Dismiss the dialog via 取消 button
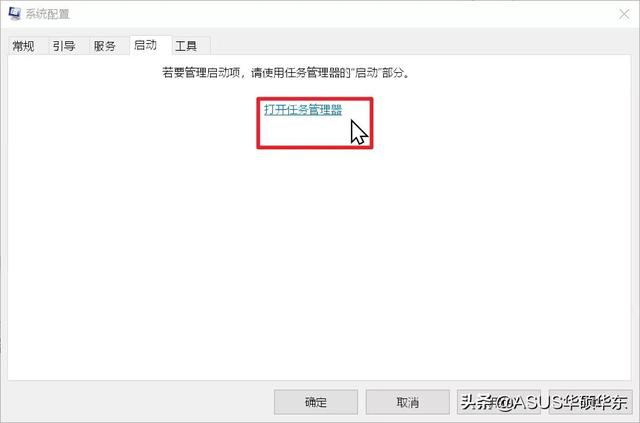Image resolution: width=640 pixels, height=423 pixels. click(408, 402)
